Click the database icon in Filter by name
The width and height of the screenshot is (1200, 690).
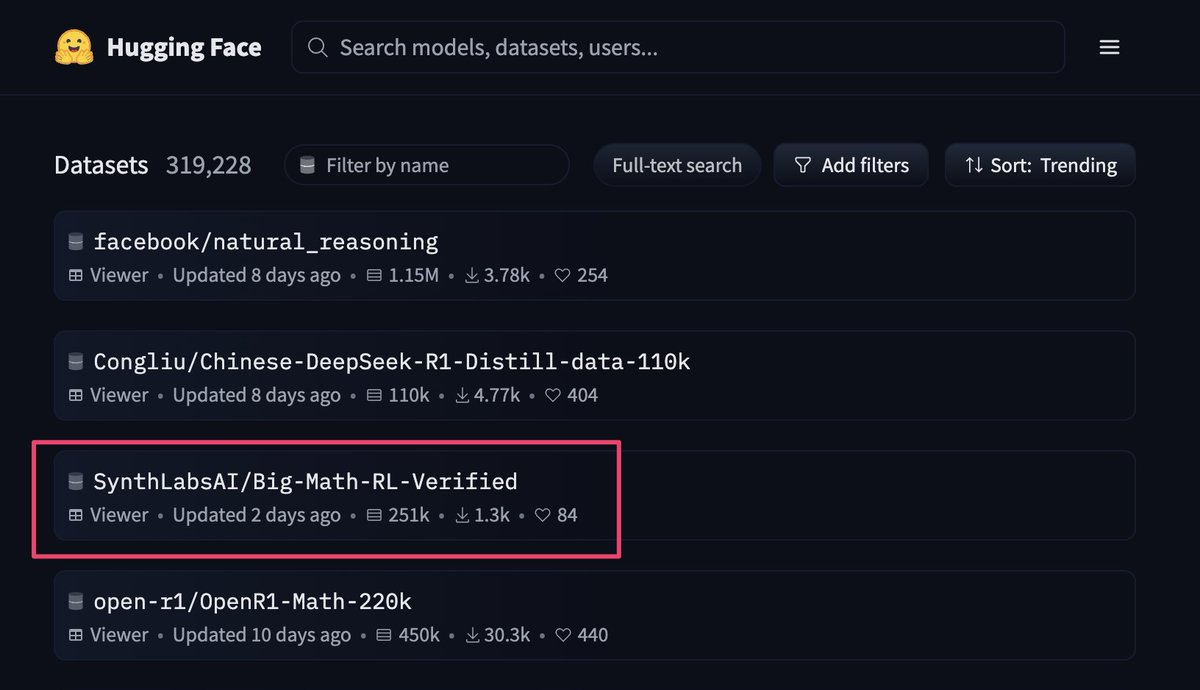tap(307, 165)
